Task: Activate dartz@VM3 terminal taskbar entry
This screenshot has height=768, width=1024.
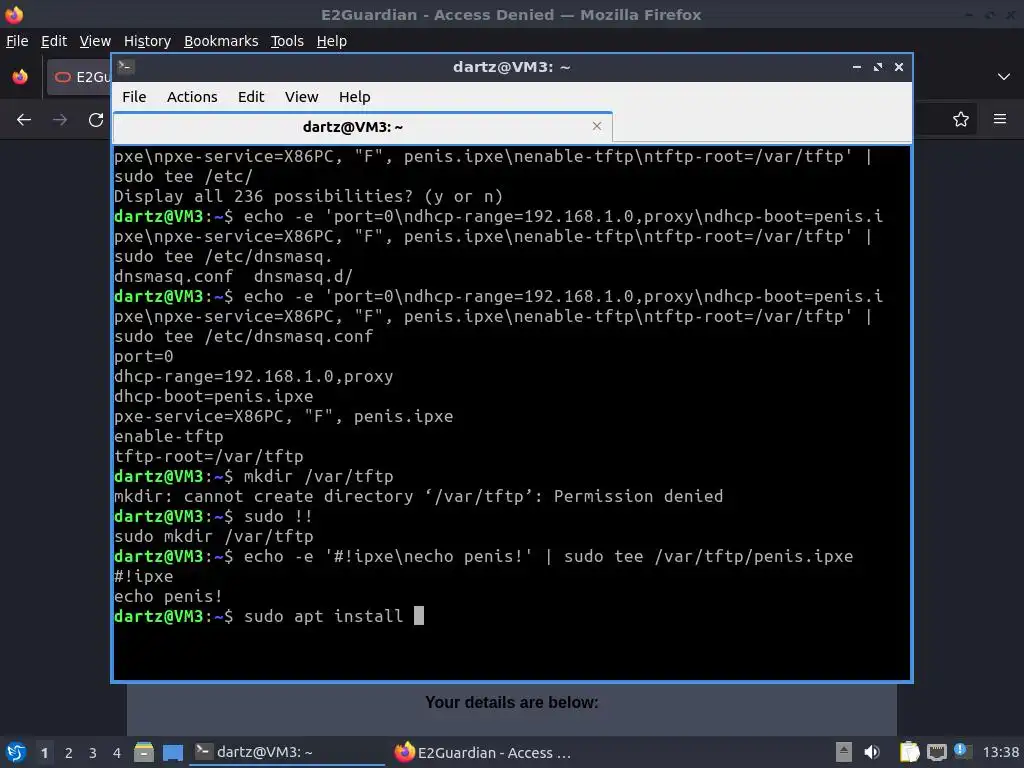Action: click(287, 752)
